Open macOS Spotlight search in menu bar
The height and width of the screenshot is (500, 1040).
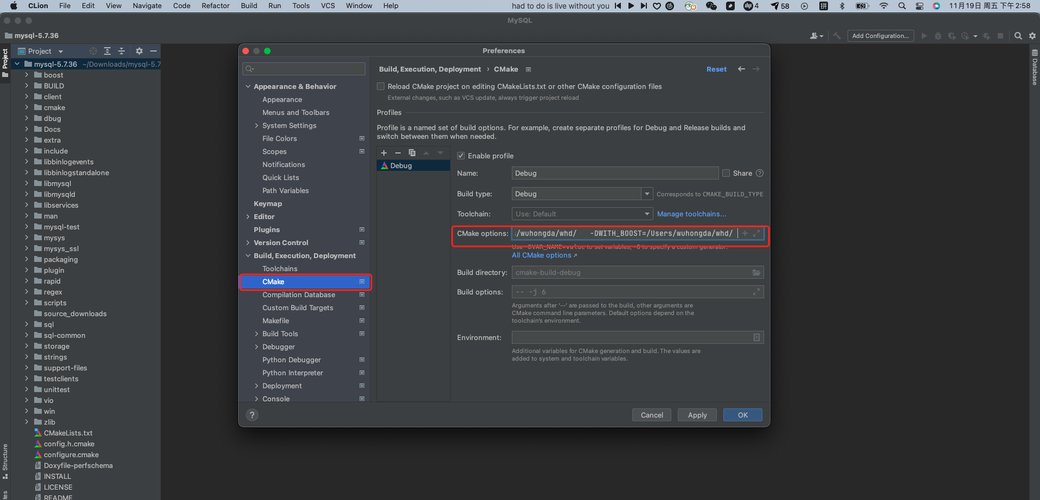tap(902, 5)
